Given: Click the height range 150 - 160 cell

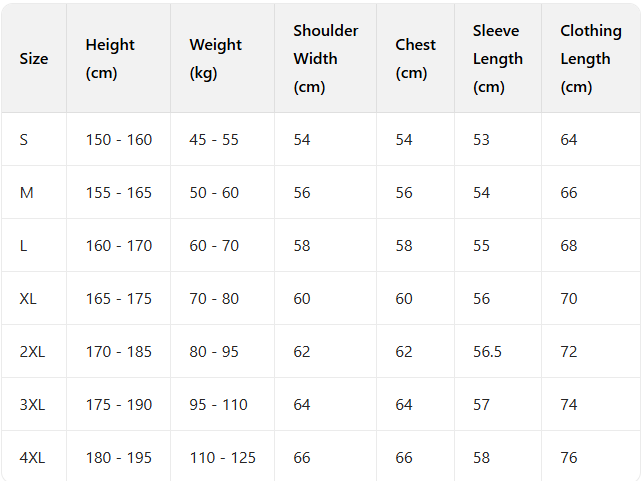Looking at the screenshot, I should point(119,140).
